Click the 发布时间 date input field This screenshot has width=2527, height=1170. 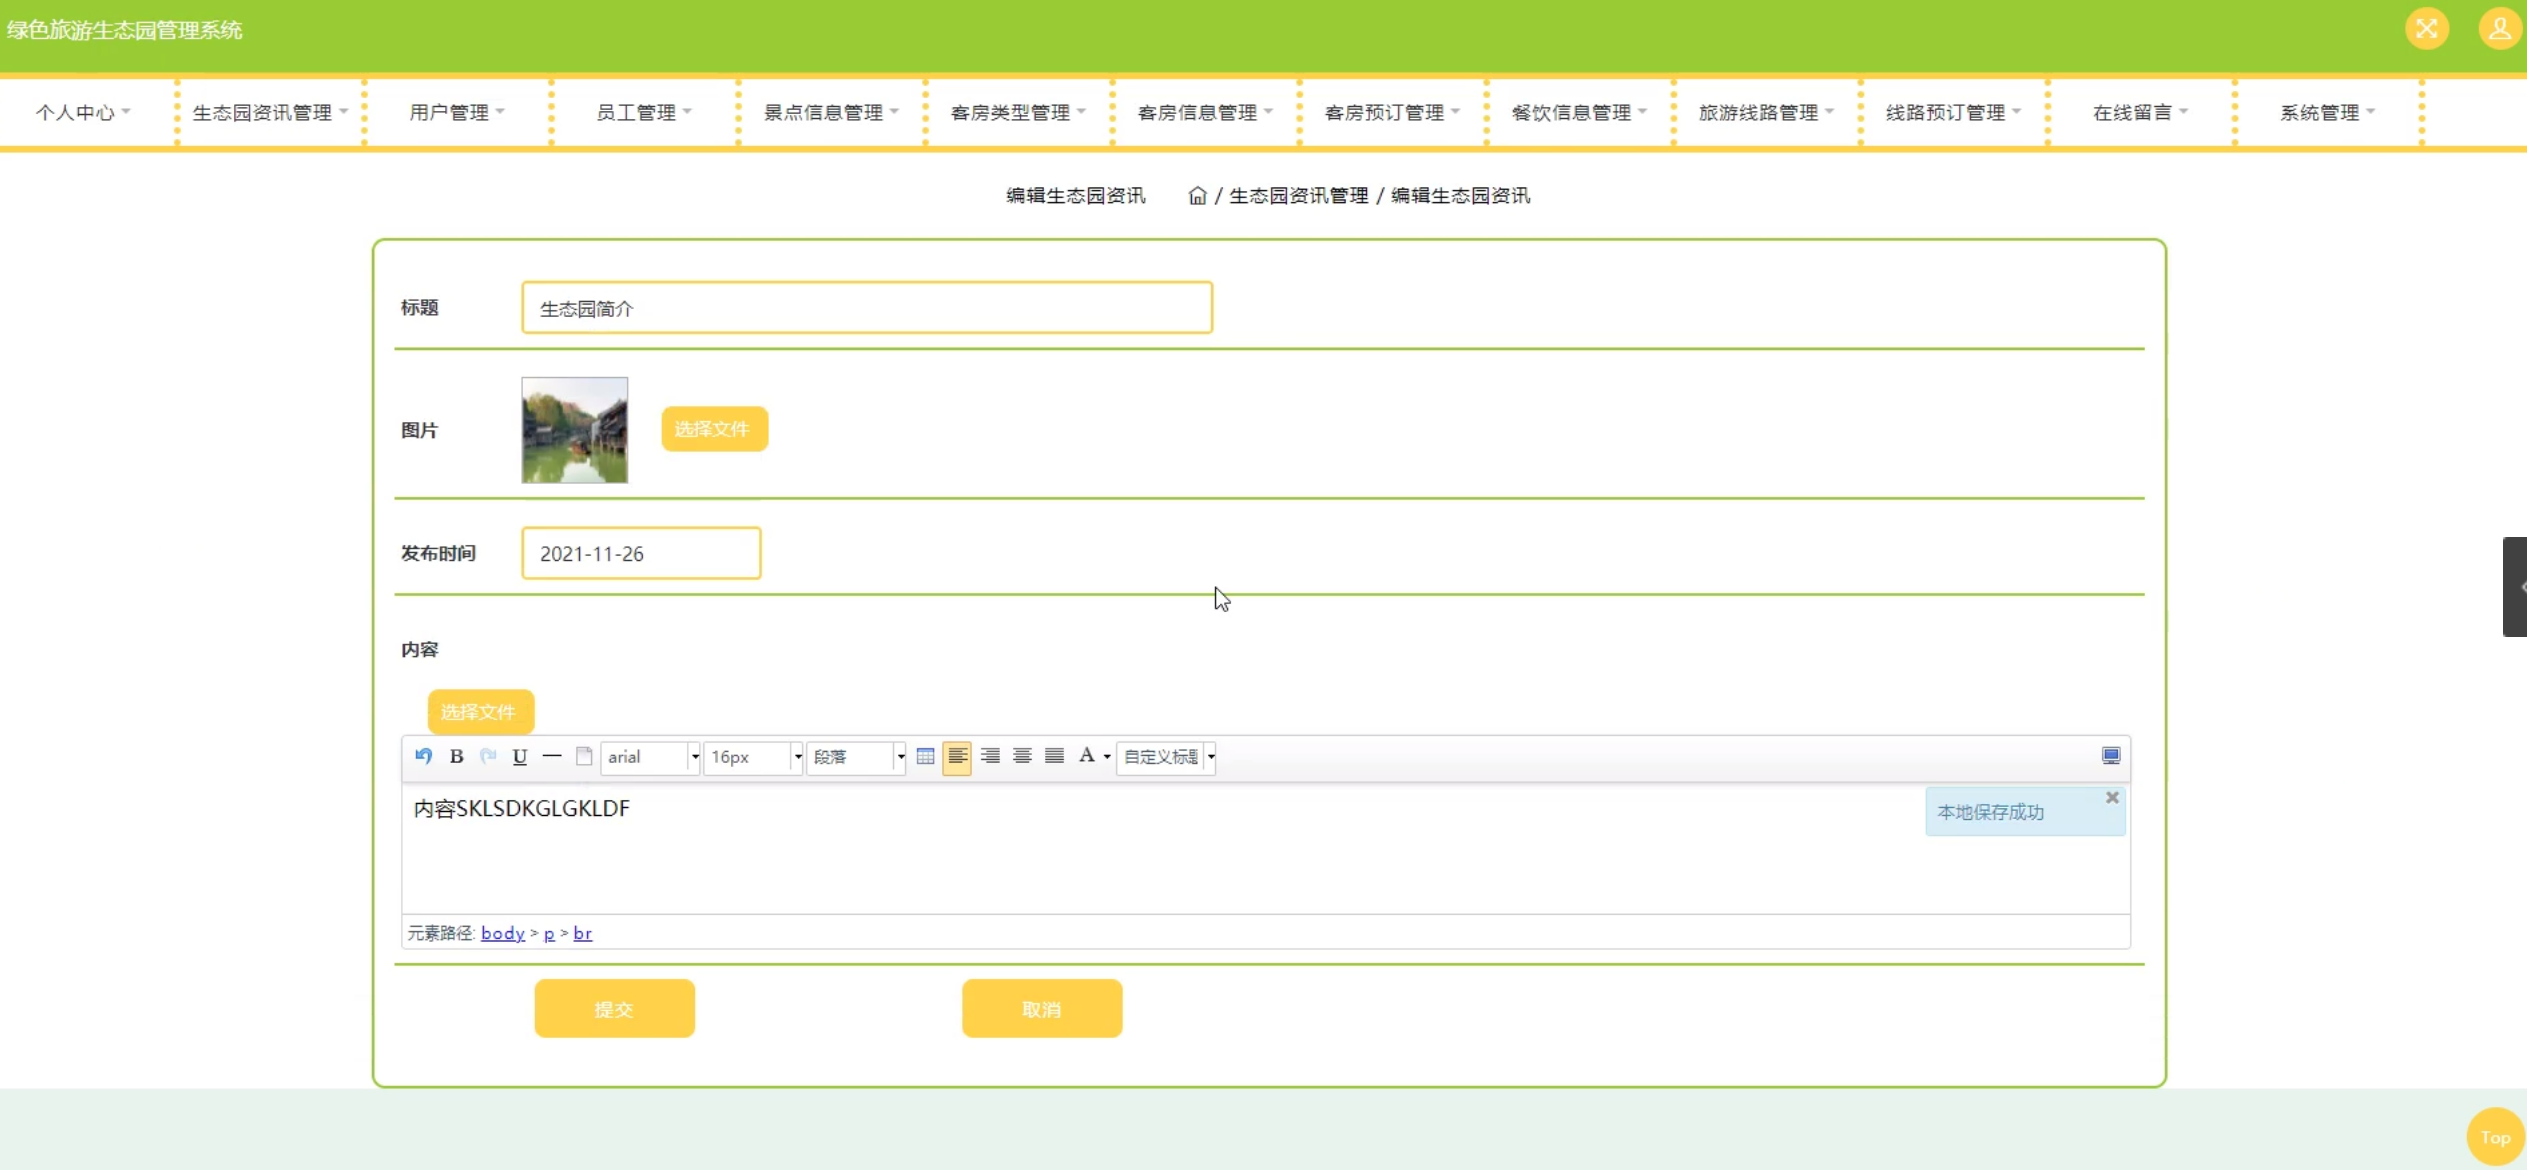point(640,553)
